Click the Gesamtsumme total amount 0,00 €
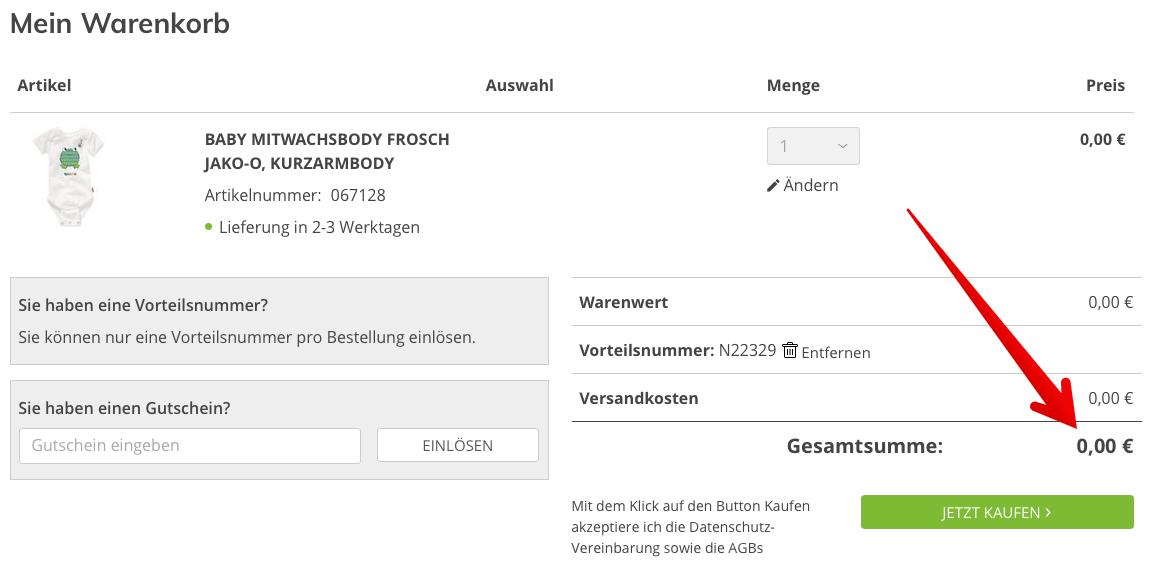Screen dimensions: 1156x571 (1104, 446)
